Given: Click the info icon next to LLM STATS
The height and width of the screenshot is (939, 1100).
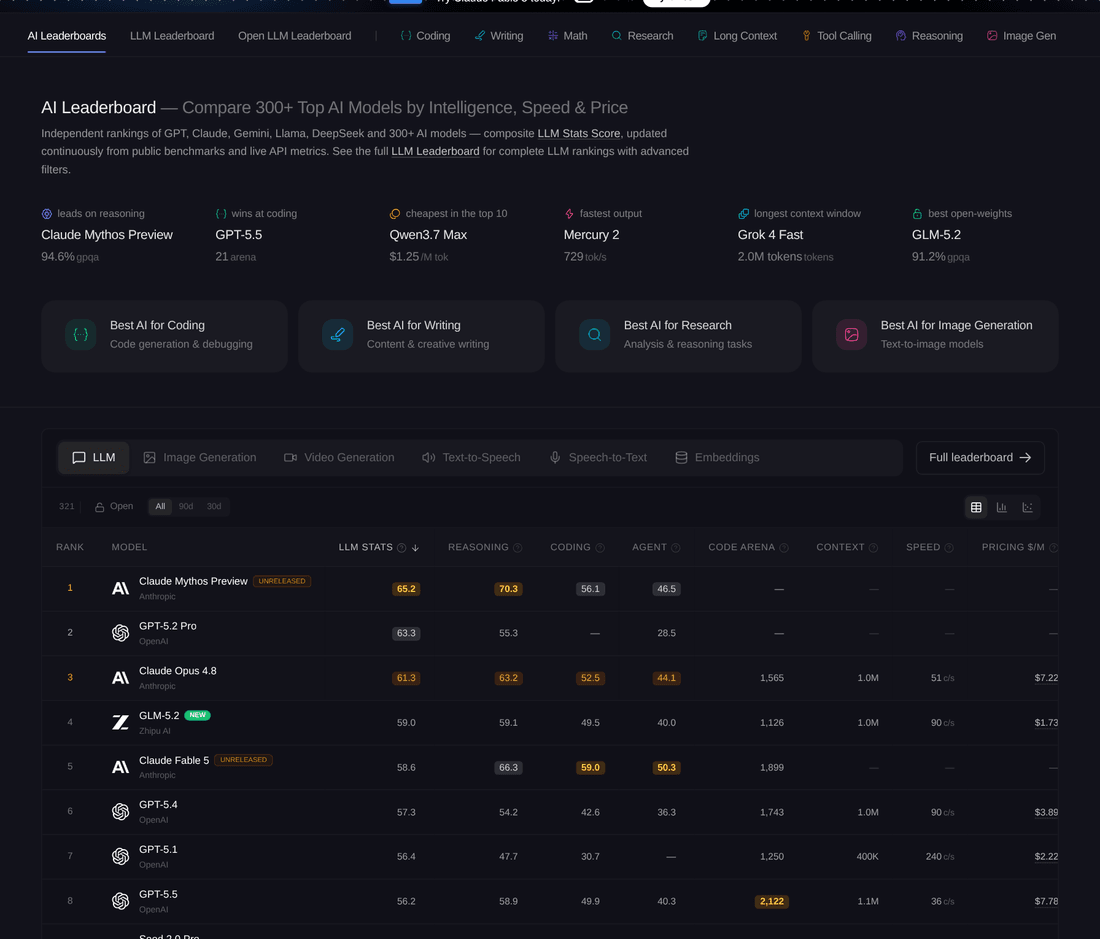Looking at the screenshot, I should point(401,548).
